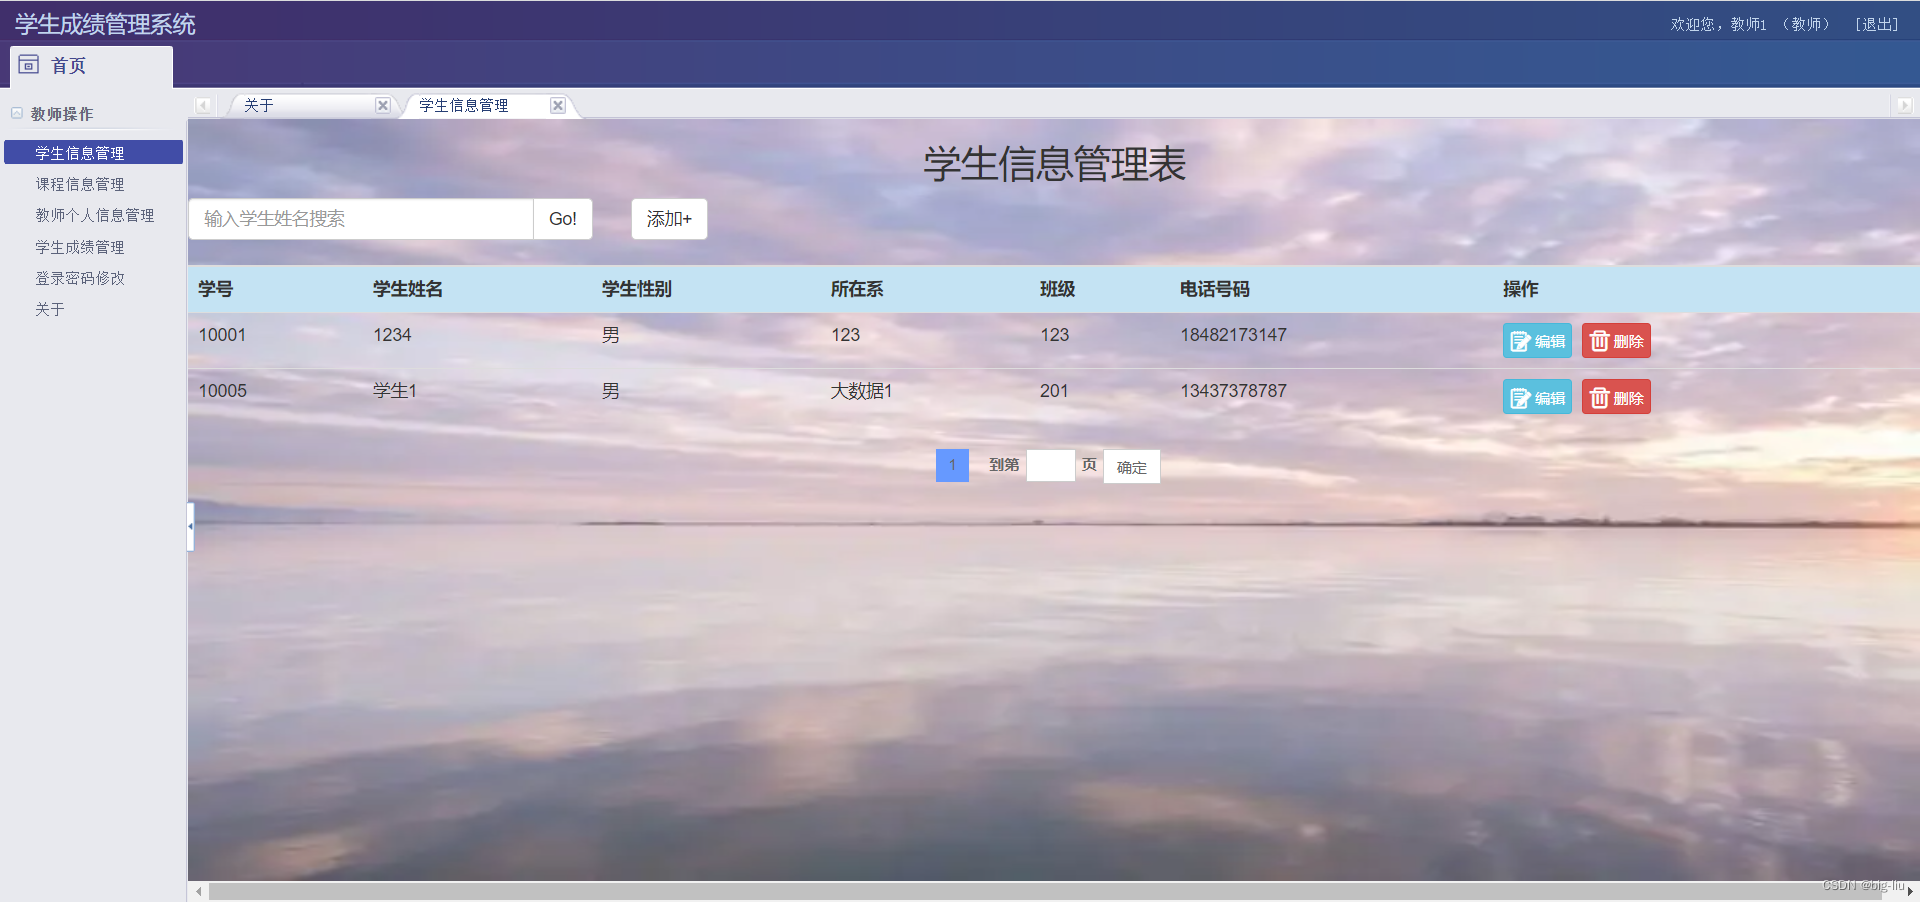Click page number 1 in pagination
Screen dimensions: 1920x902
coord(952,465)
